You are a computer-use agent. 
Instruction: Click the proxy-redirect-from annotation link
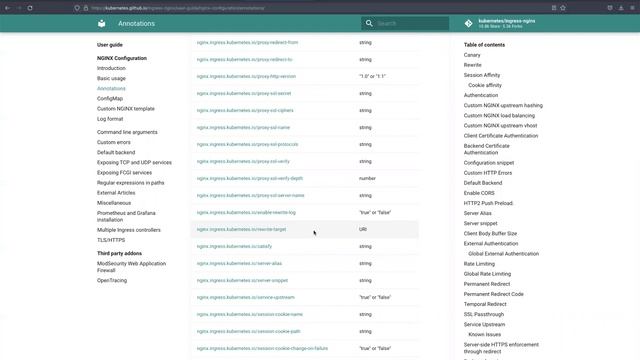247,42
